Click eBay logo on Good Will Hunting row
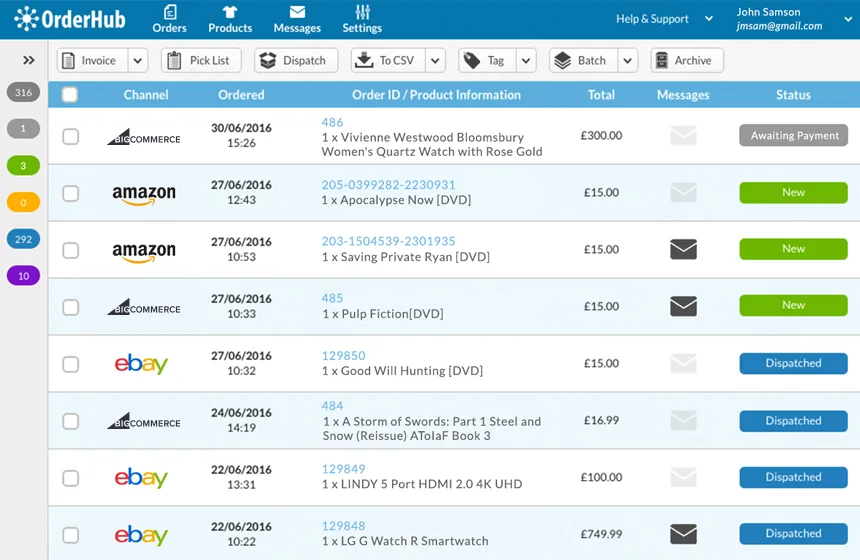860x560 pixels. (x=141, y=364)
